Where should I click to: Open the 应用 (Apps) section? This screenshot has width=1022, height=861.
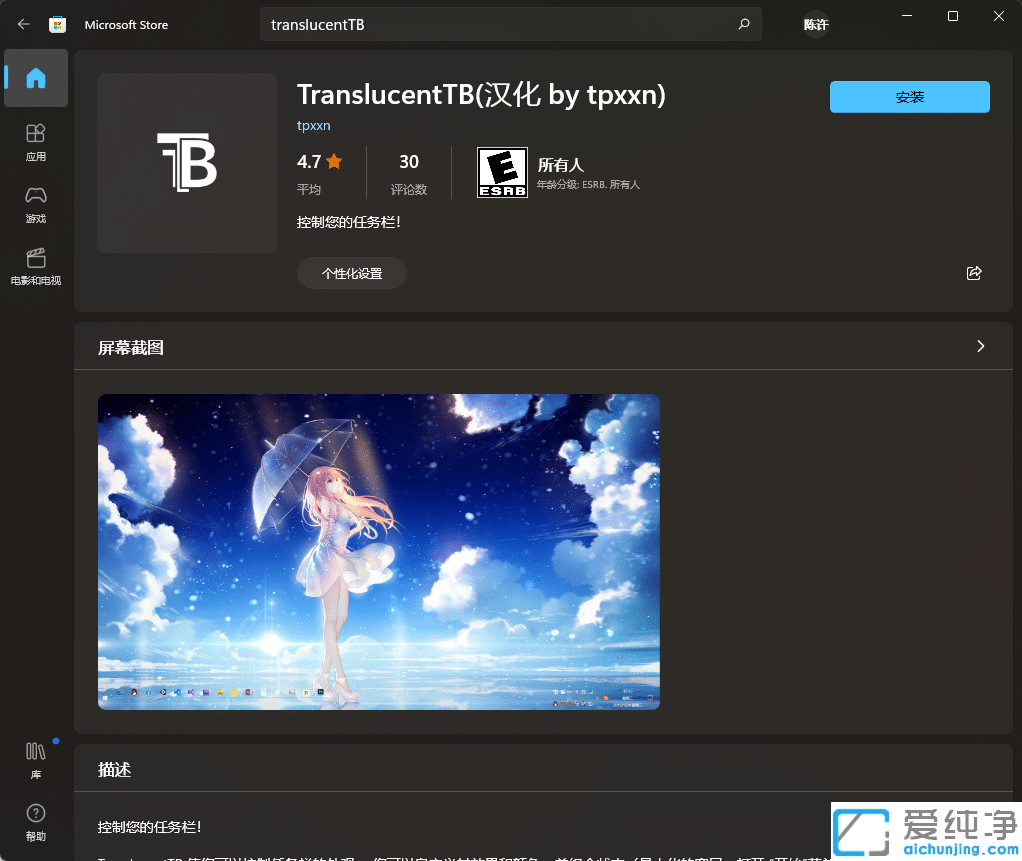click(35, 142)
